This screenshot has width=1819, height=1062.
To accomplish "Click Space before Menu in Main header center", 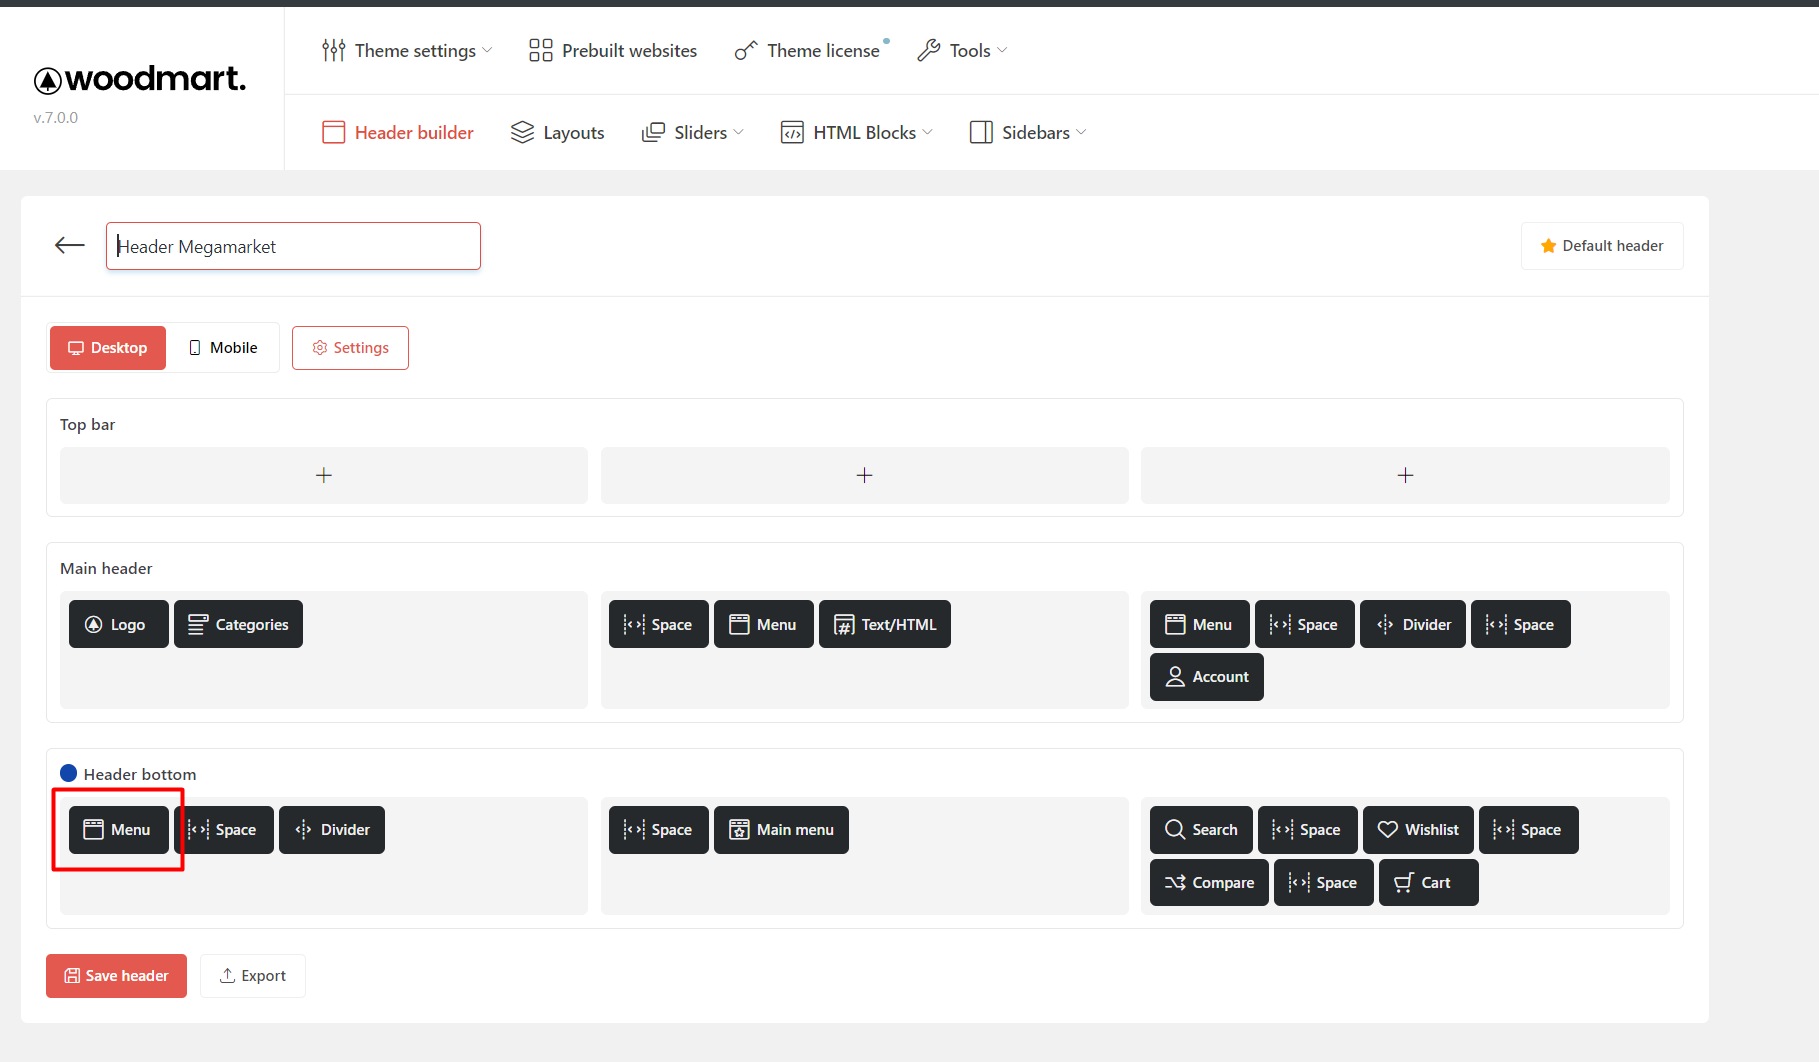I will [x=658, y=624].
